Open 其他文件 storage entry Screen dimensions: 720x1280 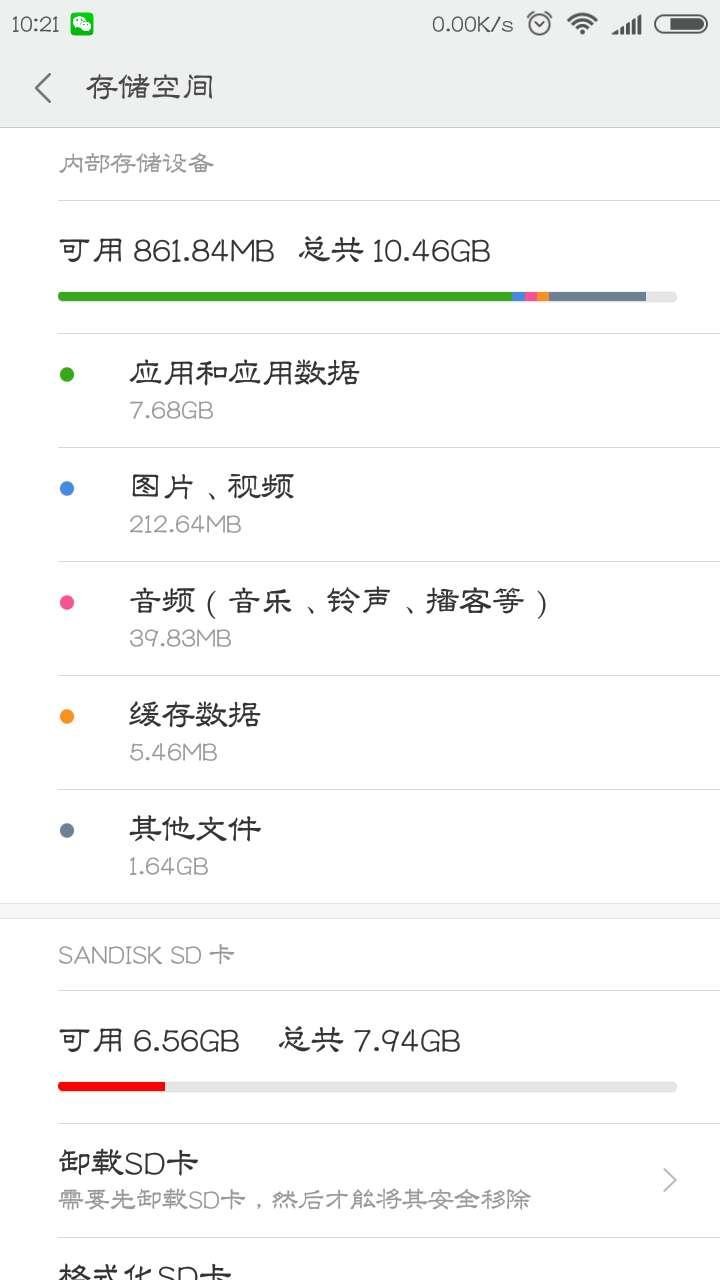coord(360,847)
